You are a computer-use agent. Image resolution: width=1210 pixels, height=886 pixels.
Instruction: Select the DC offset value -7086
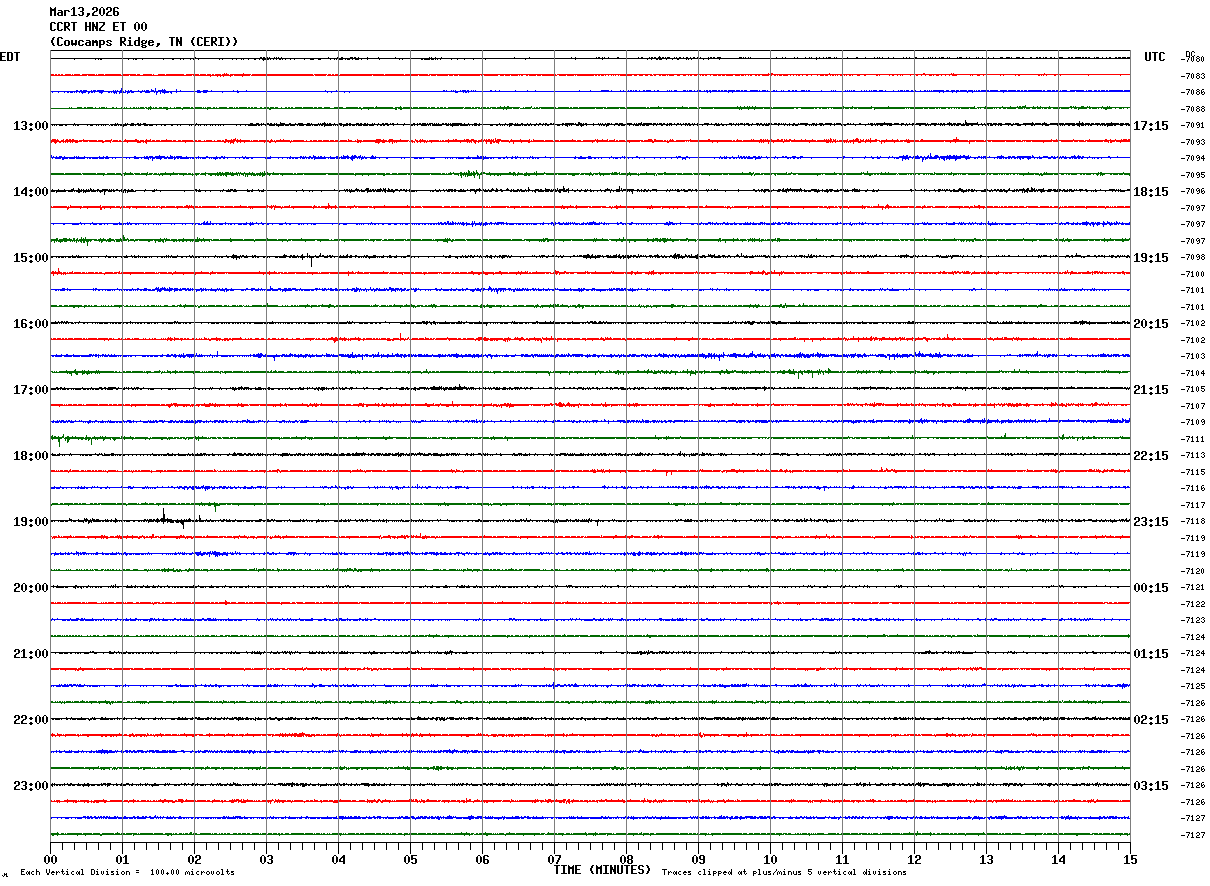click(1193, 92)
